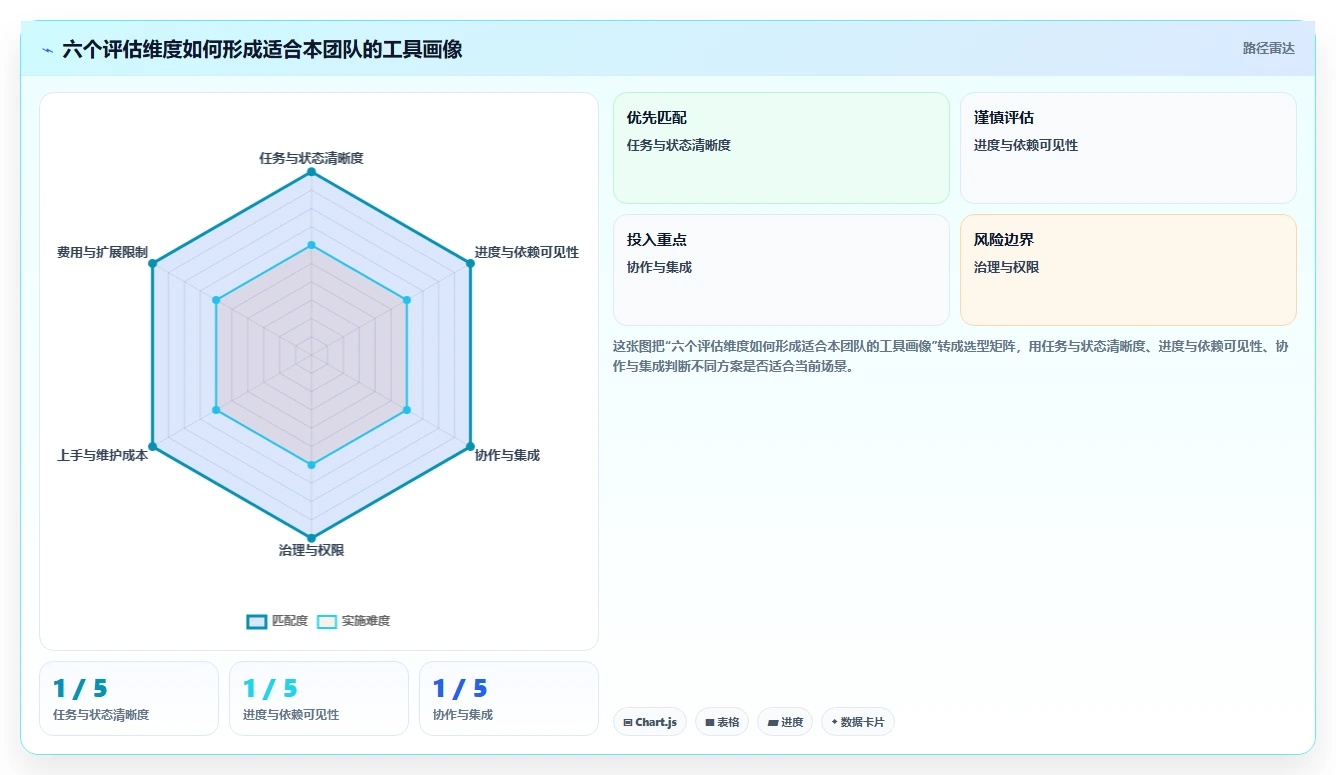The height and width of the screenshot is (775, 1336).
Task: Click the 1 / 5 协作与集成 stat card
Action: tap(509, 698)
